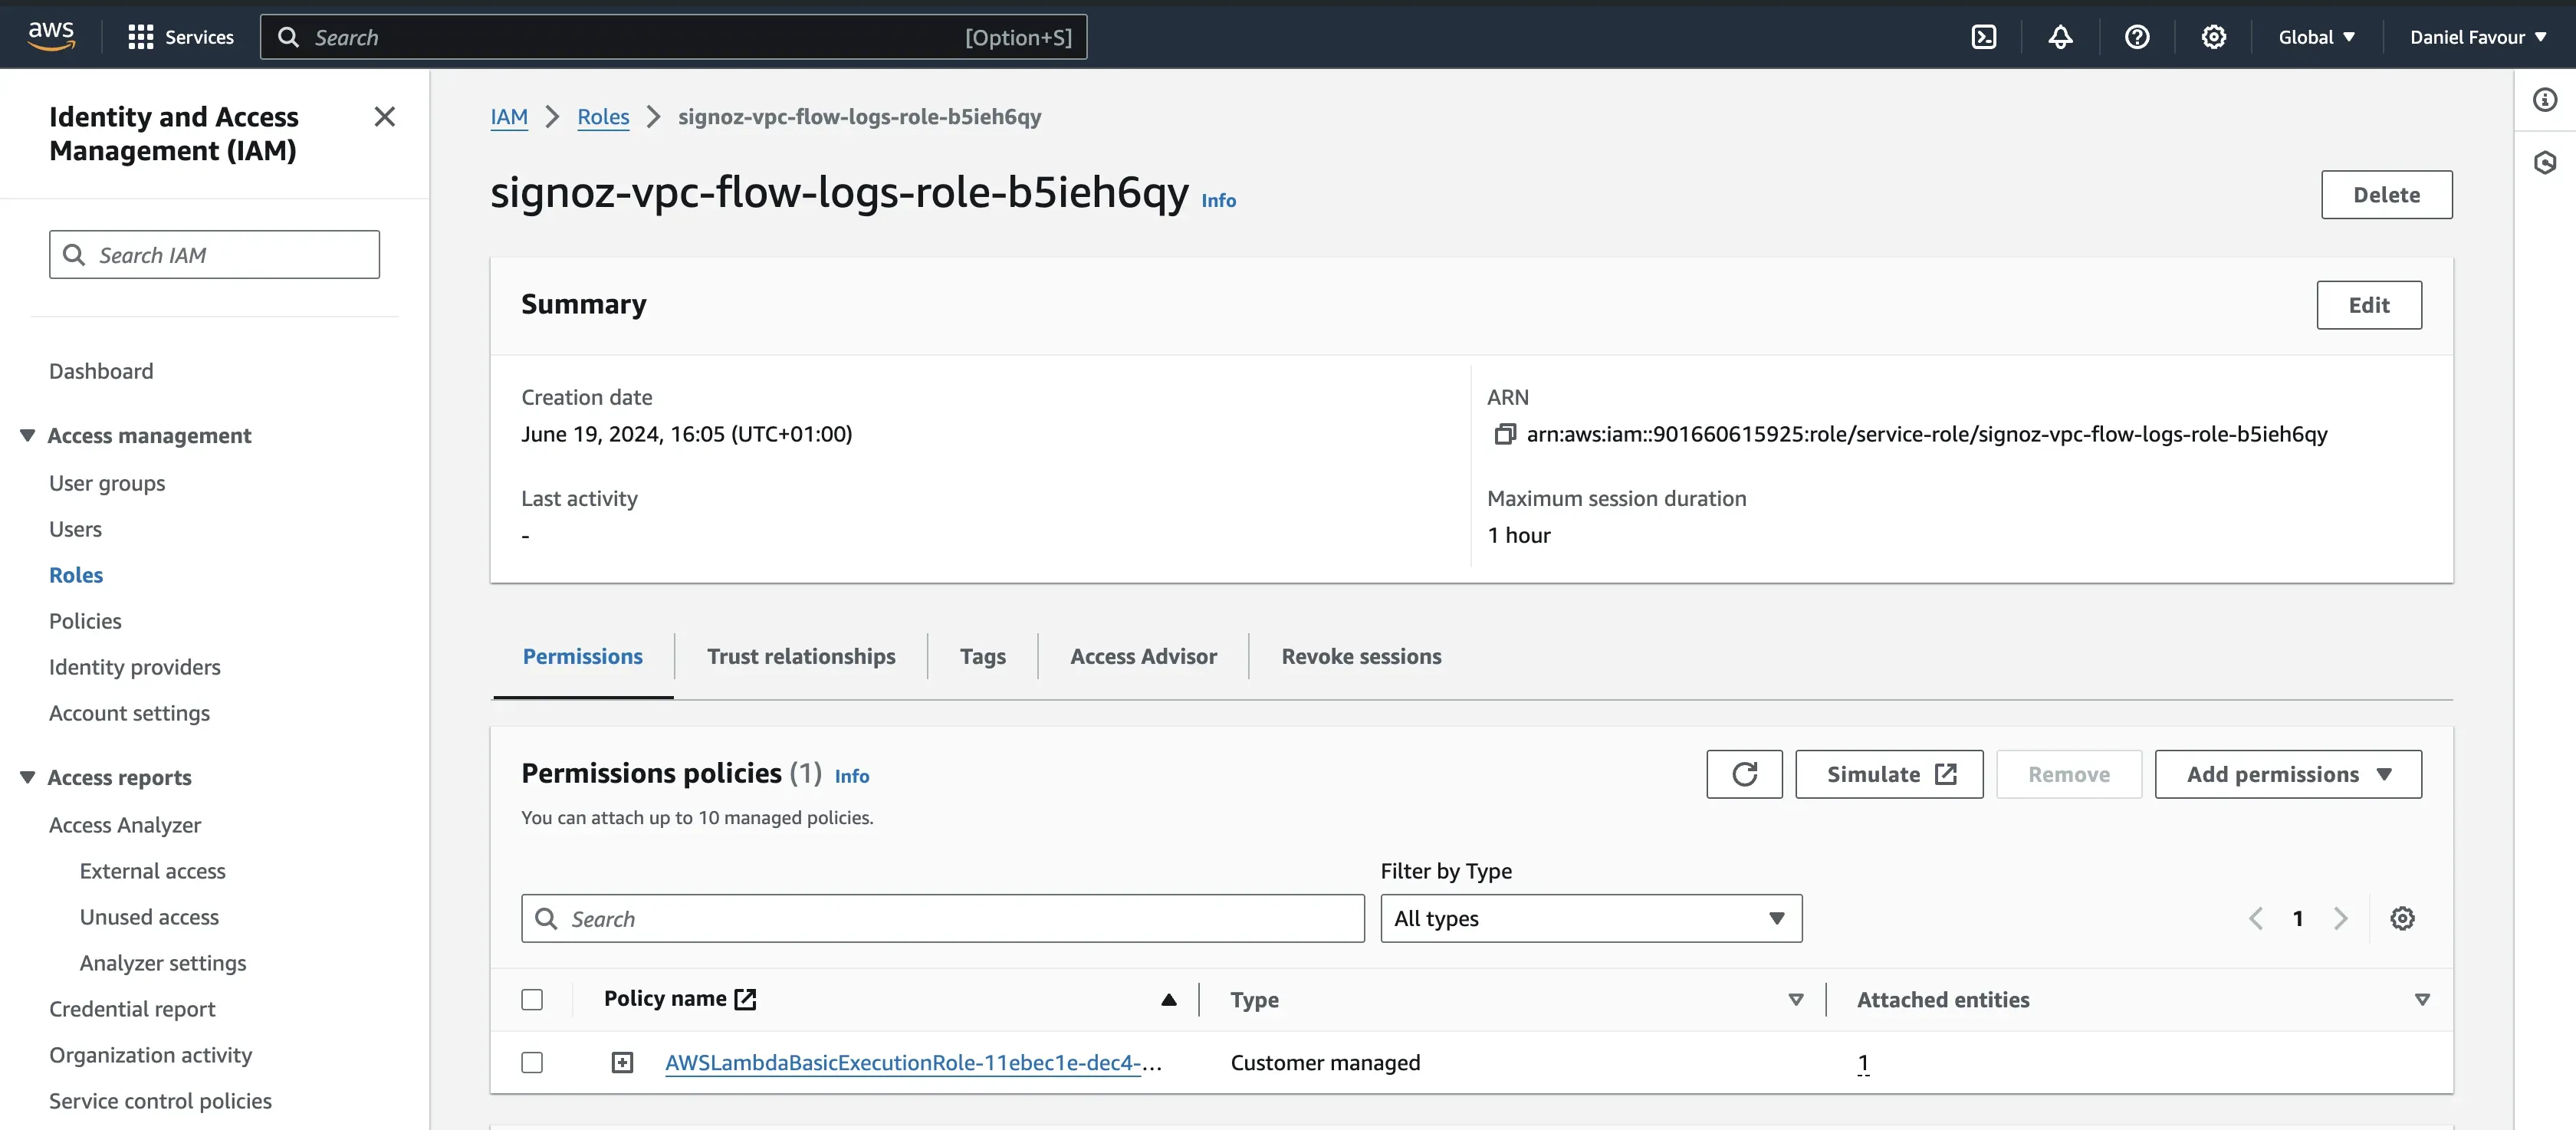Click the AWS services grid icon
2576x1130 pixels.
point(140,36)
